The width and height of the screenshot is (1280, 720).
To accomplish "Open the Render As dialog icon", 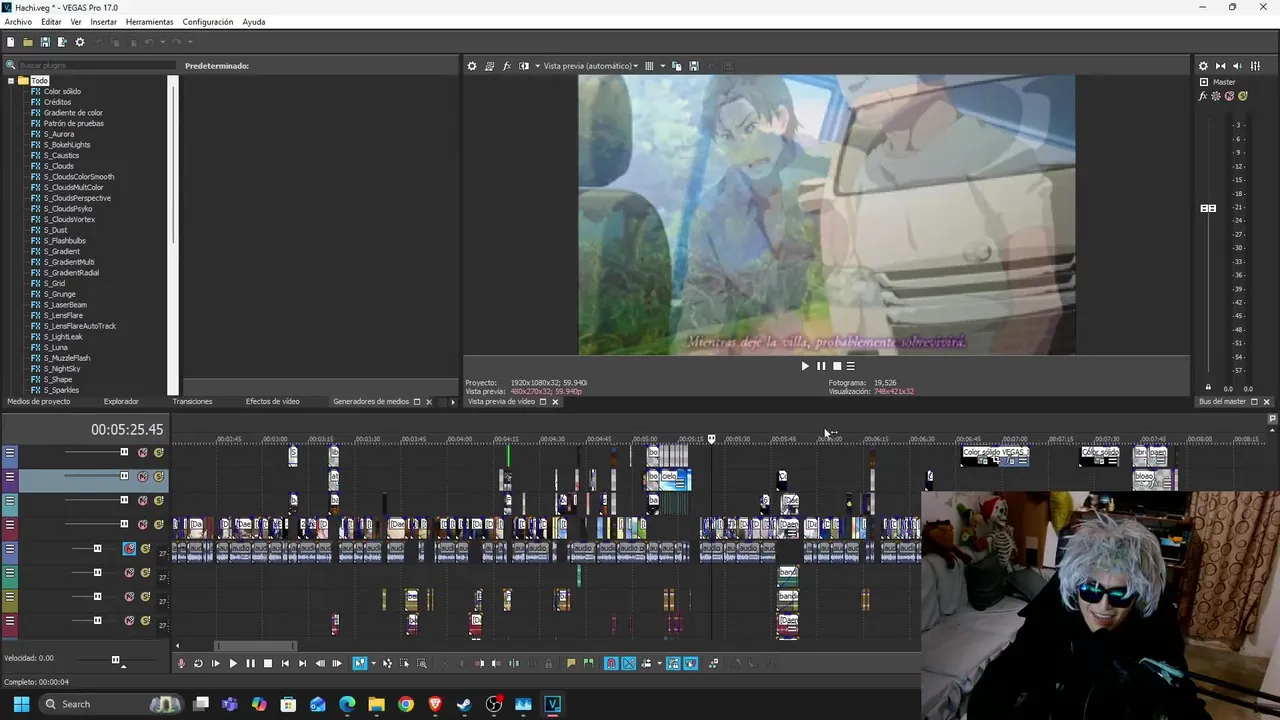I will click(62, 42).
